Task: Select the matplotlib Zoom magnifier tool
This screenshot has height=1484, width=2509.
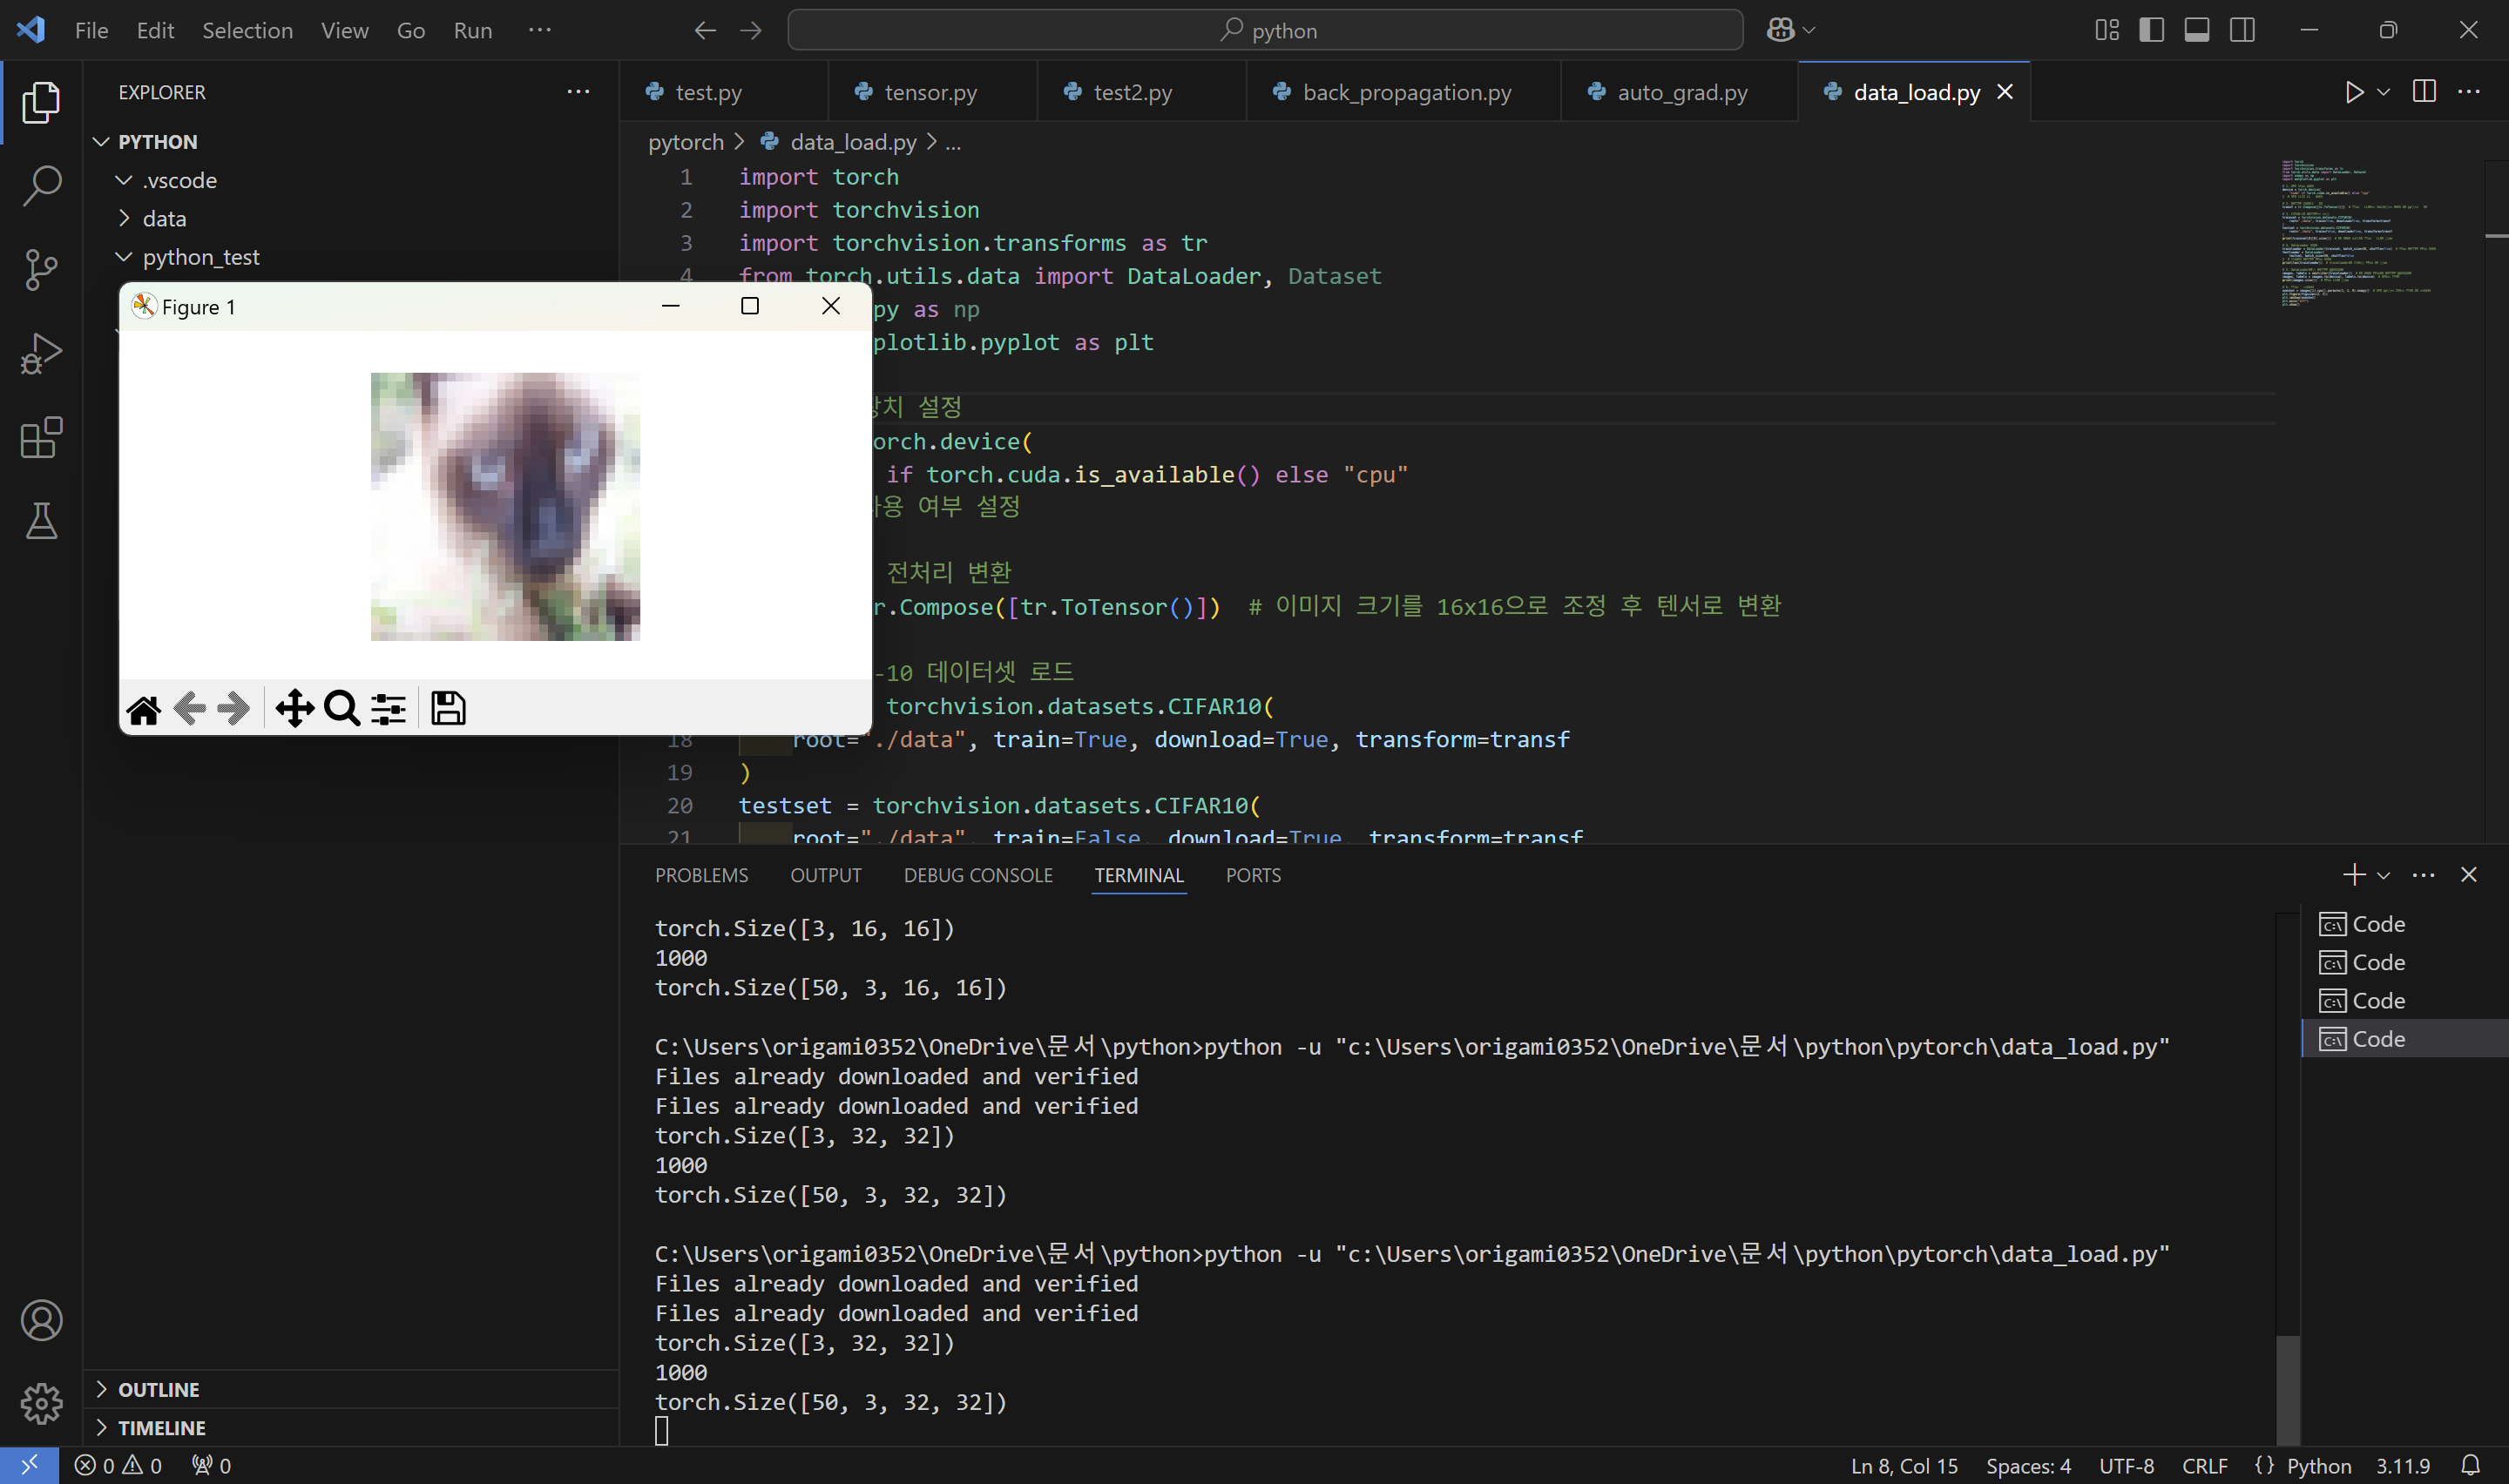Action: pyautogui.click(x=341, y=708)
